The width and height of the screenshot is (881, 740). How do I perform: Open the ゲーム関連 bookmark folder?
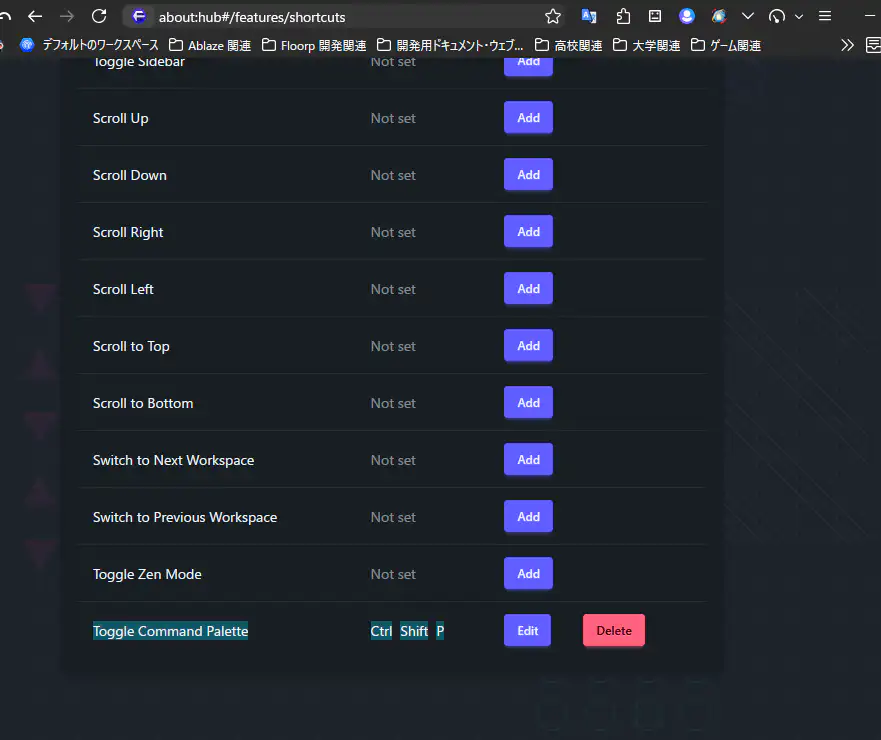pos(726,46)
